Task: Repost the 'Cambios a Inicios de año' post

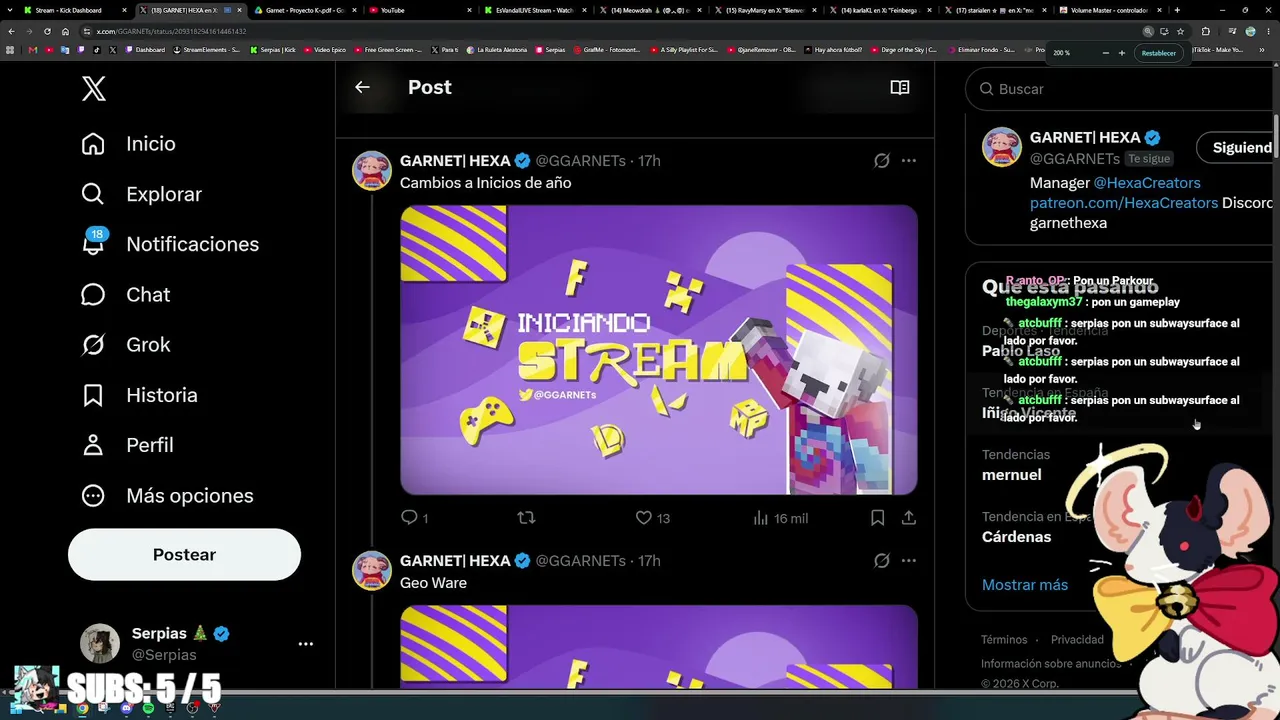Action: tap(526, 518)
